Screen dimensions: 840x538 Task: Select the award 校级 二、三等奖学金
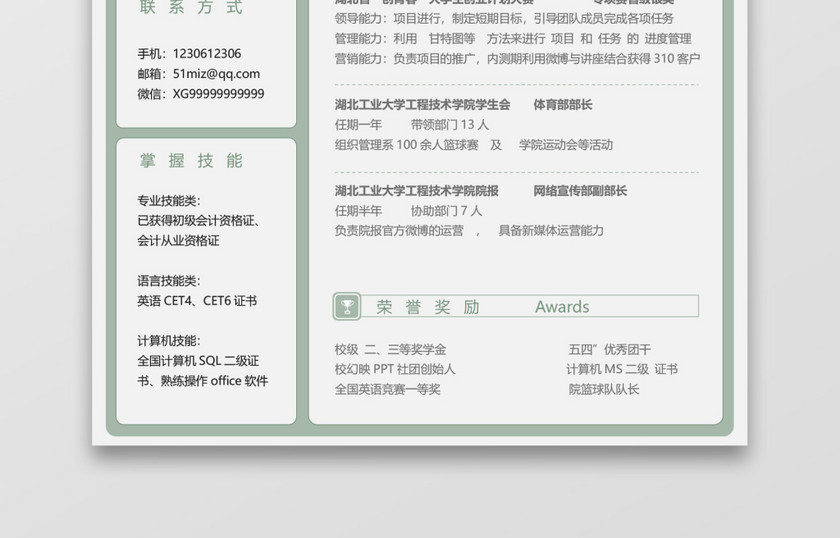[390, 350]
